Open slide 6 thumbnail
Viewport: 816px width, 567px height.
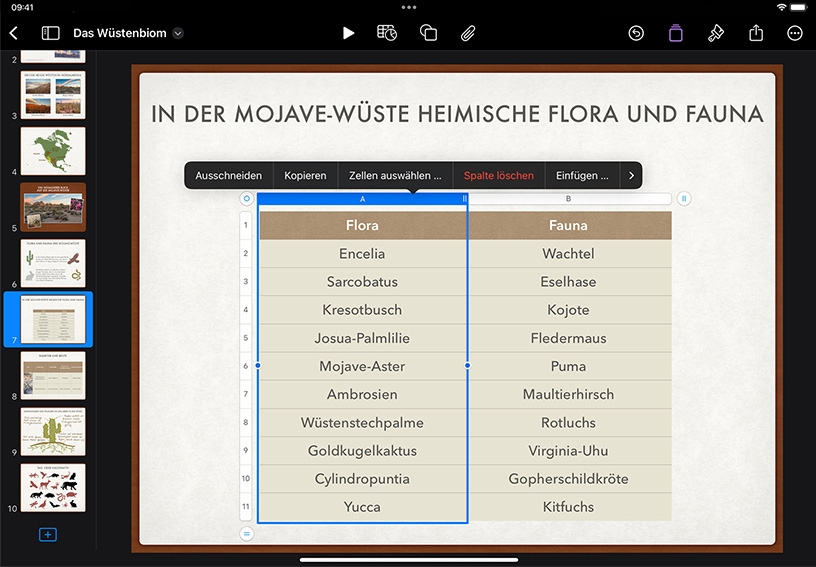pyautogui.click(x=53, y=263)
